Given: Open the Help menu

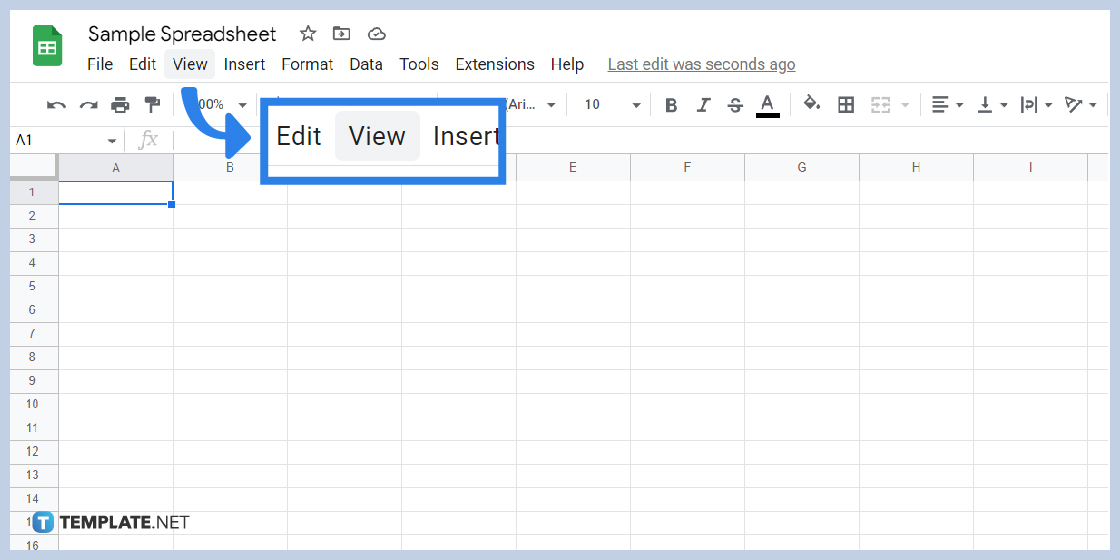Looking at the screenshot, I should [x=567, y=64].
